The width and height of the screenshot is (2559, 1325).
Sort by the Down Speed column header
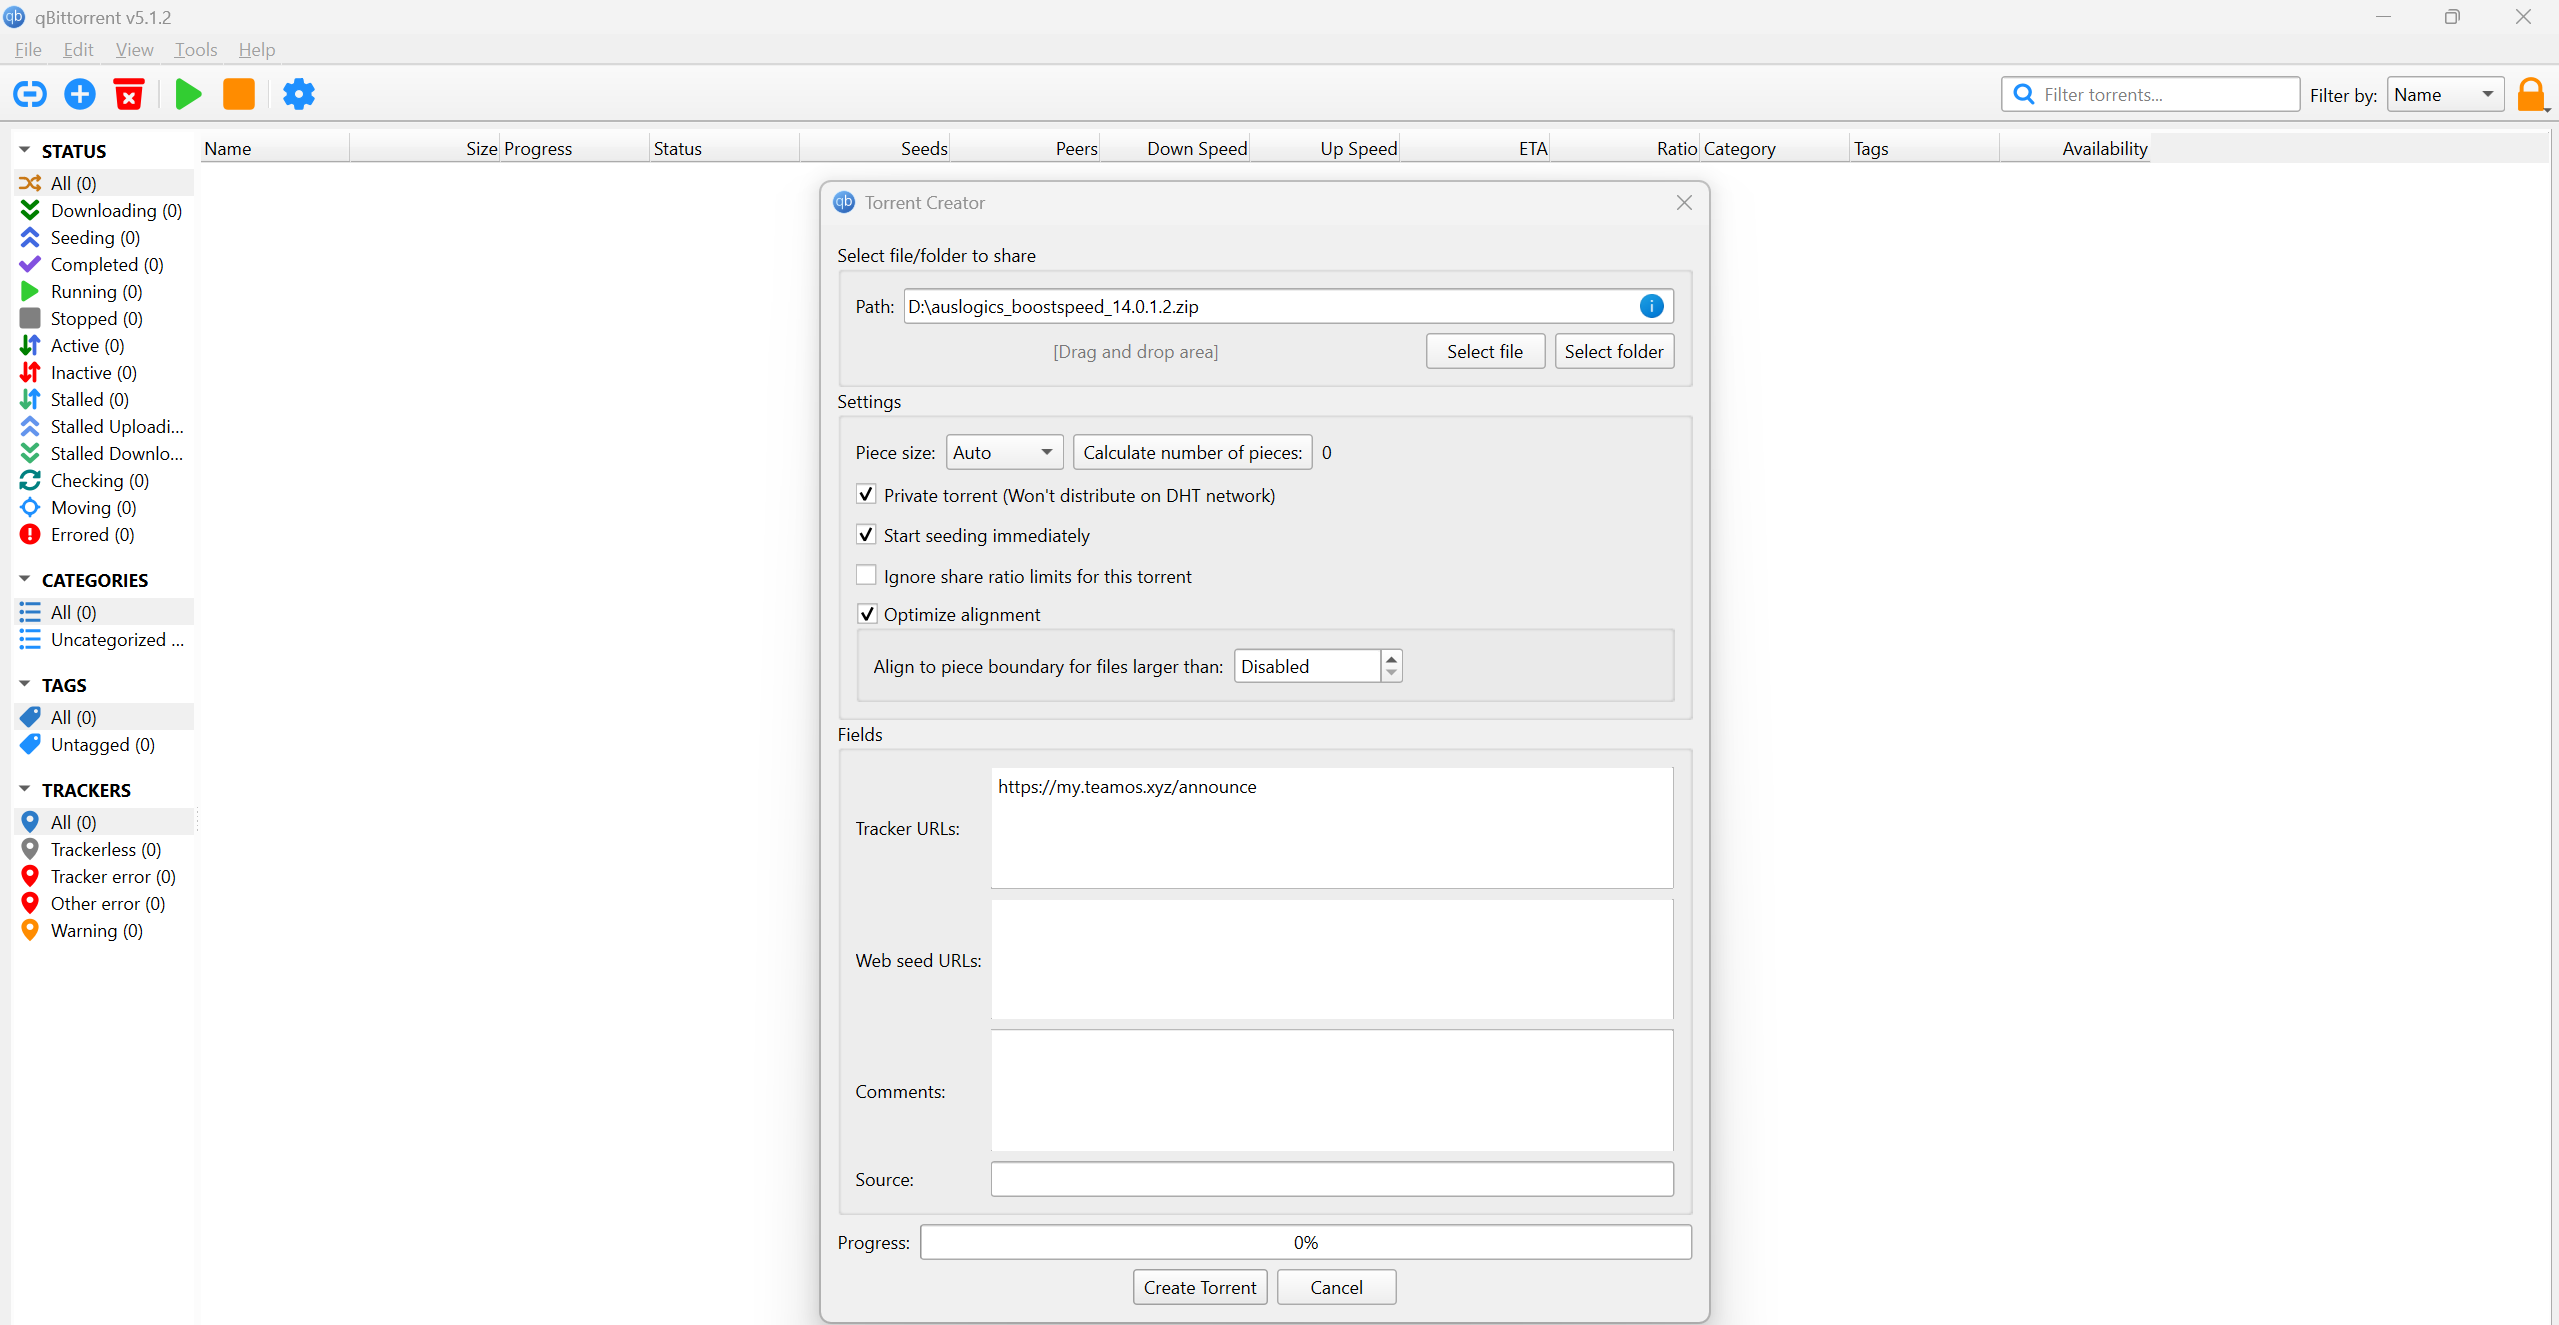click(x=1174, y=148)
